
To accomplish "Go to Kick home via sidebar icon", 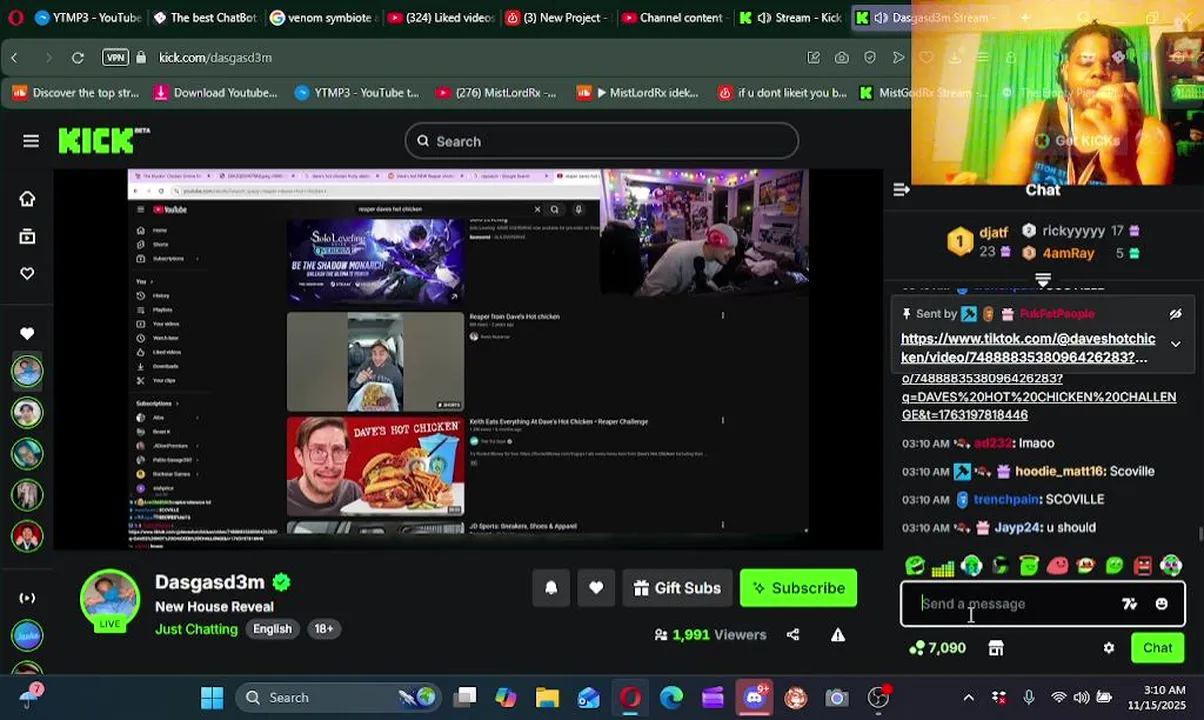I will pyautogui.click(x=27, y=198).
